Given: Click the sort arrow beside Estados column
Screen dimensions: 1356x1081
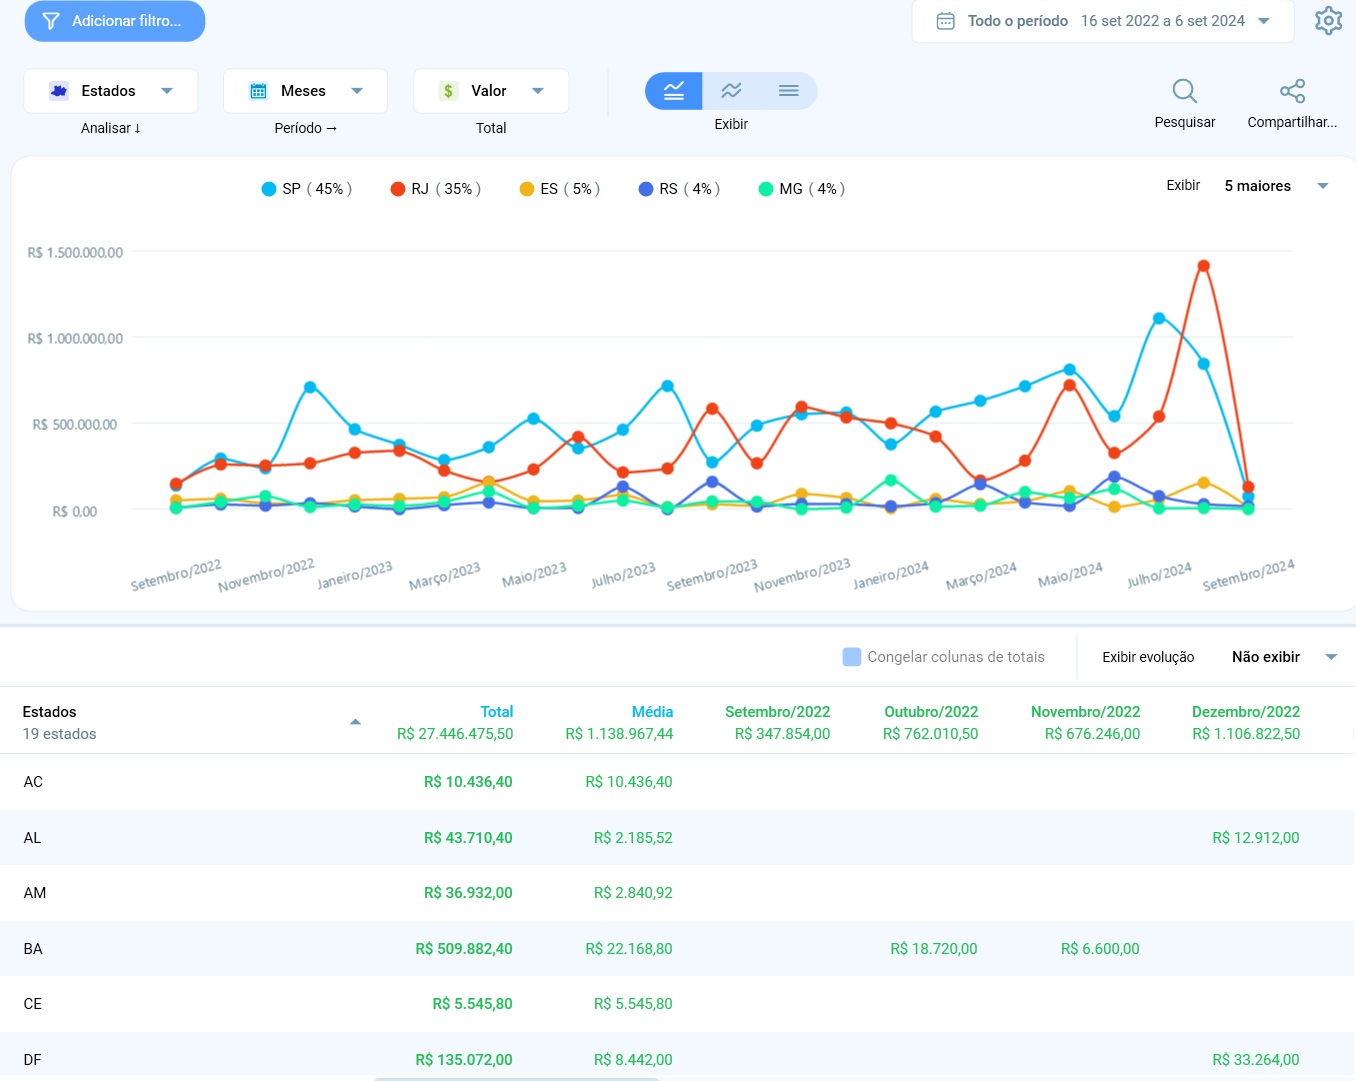Looking at the screenshot, I should (x=355, y=722).
